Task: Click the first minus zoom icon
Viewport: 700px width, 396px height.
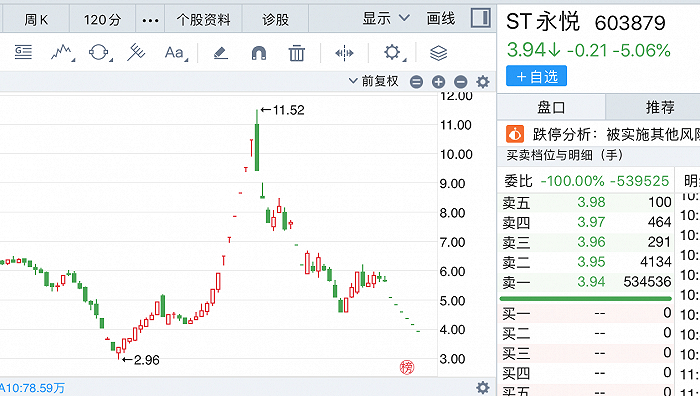Action: pyautogui.click(x=417, y=82)
